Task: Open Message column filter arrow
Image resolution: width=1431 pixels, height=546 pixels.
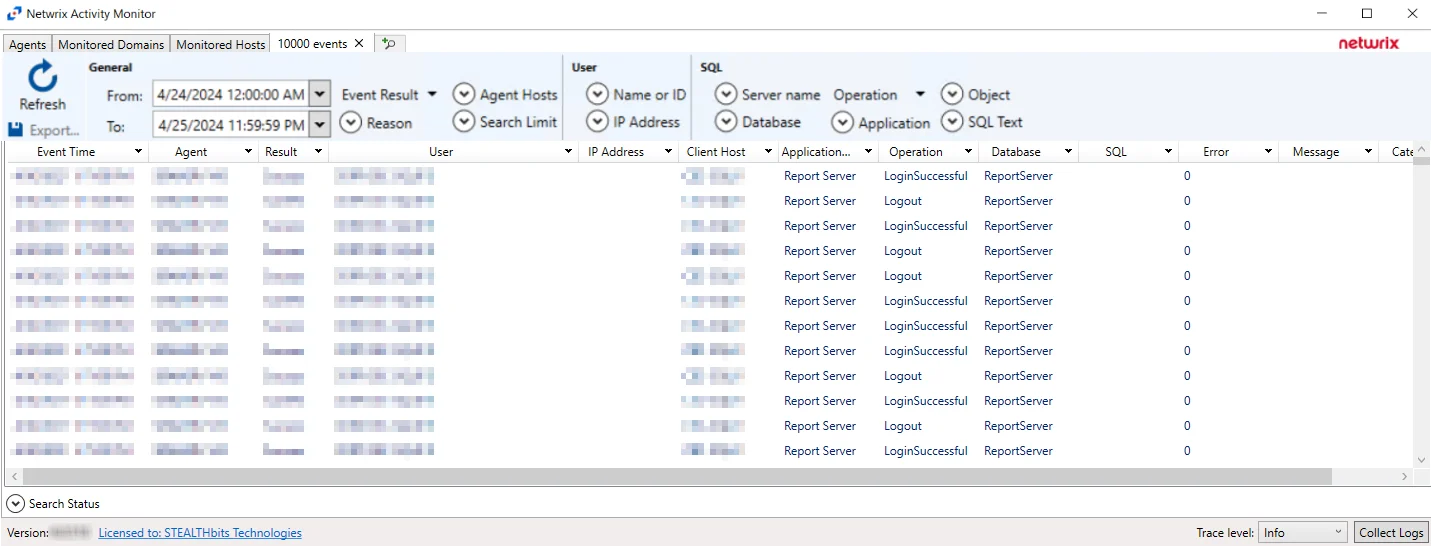Action: (1368, 152)
